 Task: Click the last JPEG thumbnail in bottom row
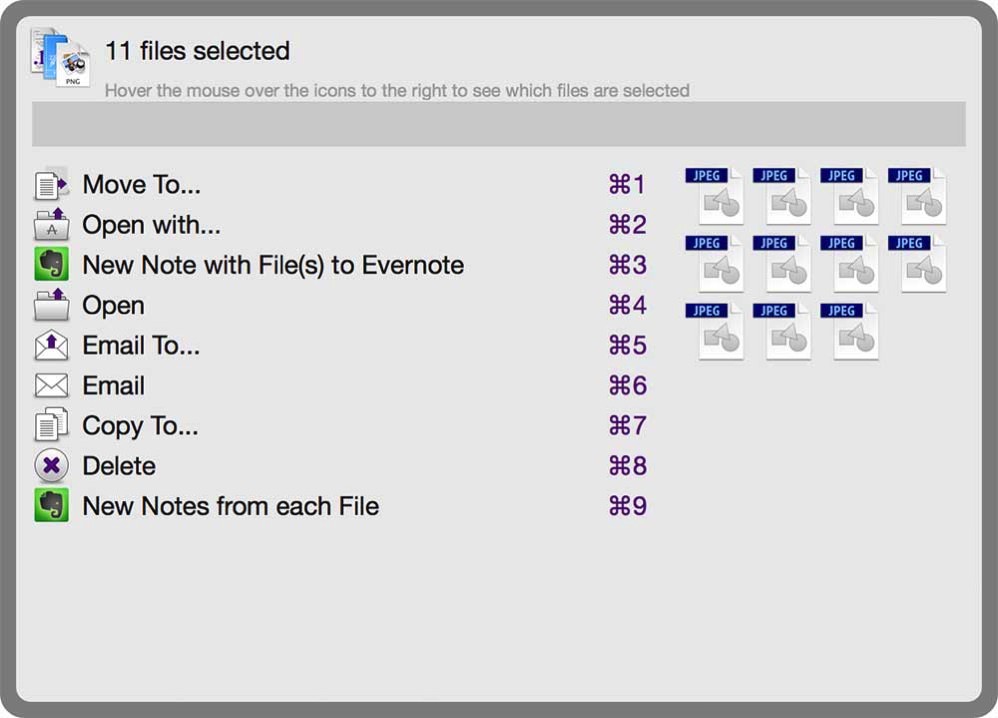(x=852, y=330)
